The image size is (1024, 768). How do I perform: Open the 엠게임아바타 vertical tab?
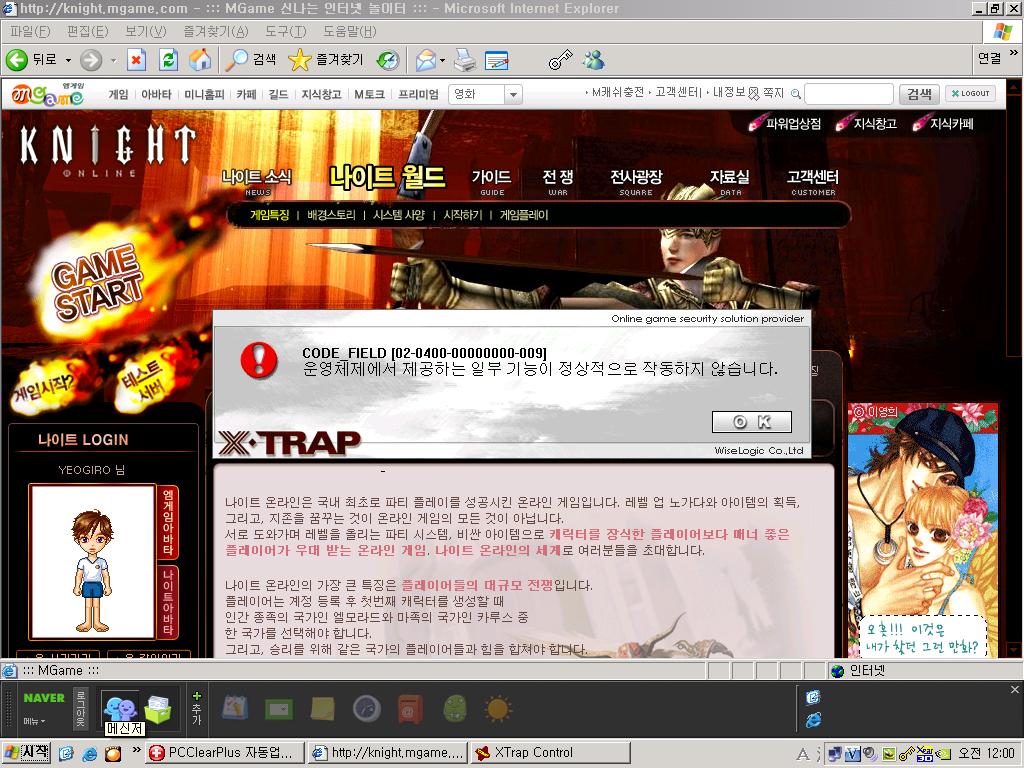click(168, 522)
